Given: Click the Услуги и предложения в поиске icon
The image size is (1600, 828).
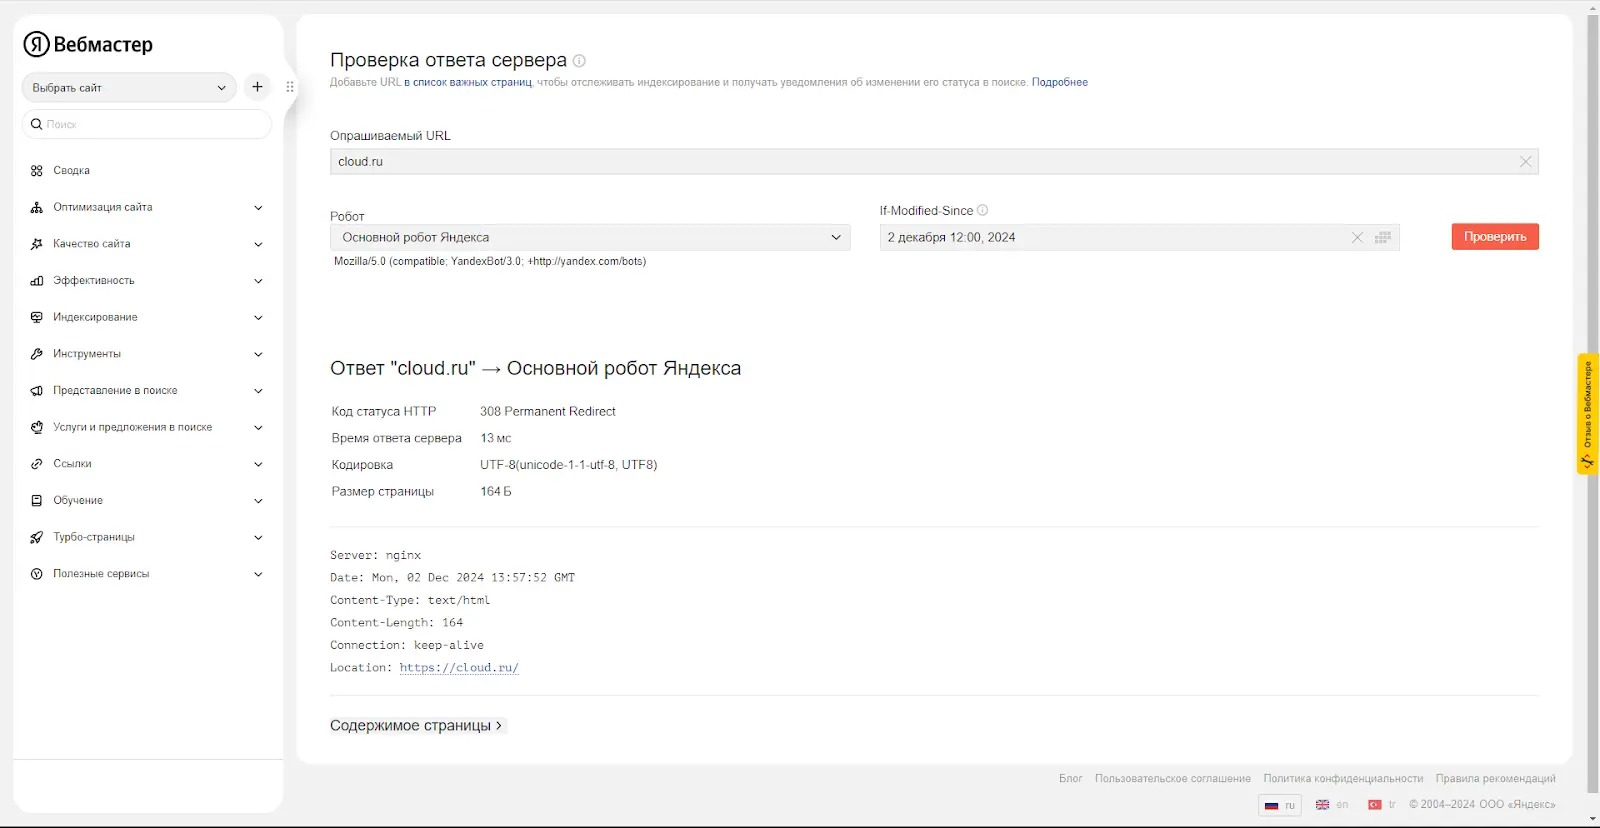Looking at the screenshot, I should pos(37,427).
